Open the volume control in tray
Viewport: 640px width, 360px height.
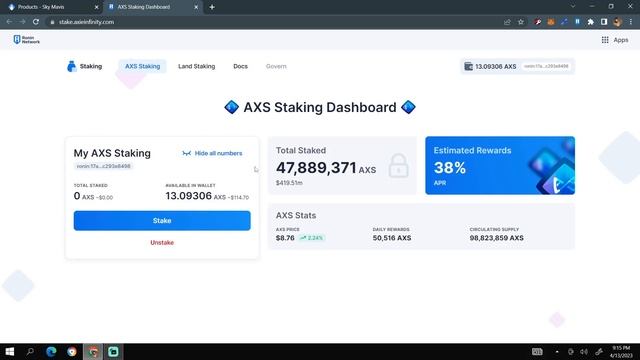pyautogui.click(x=584, y=352)
